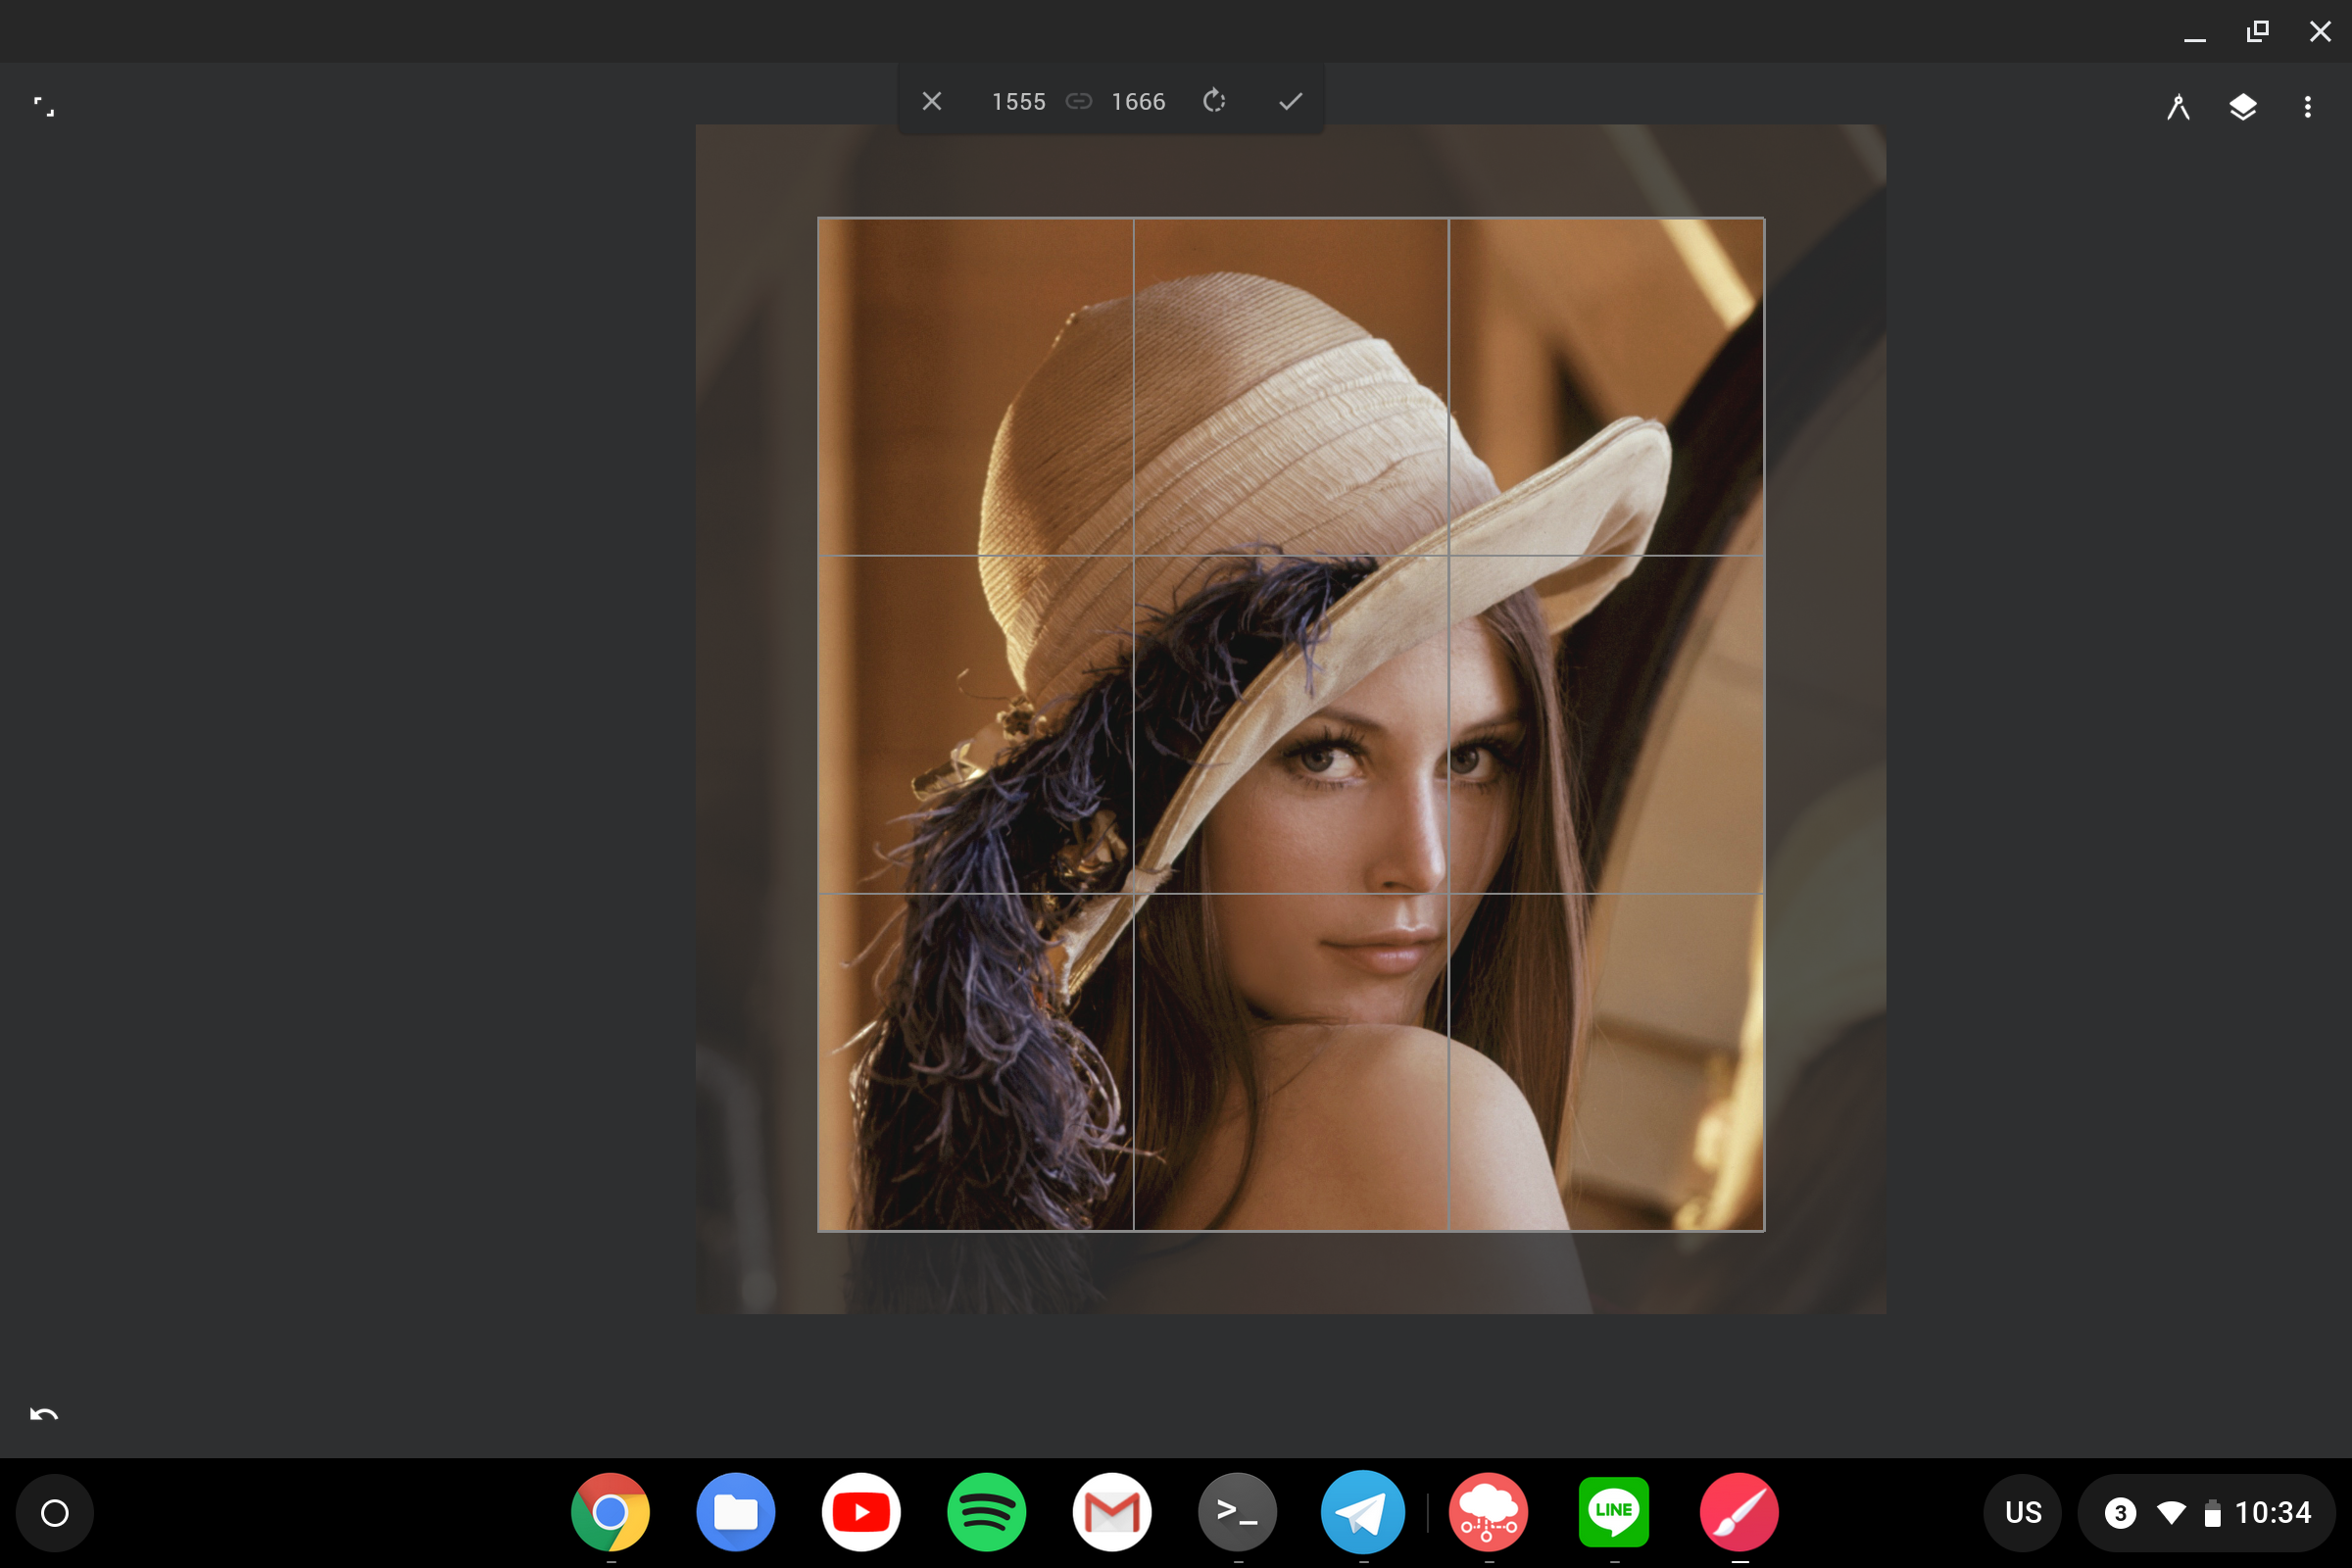Open Gmail from the shelf
This screenshot has height=1568, width=2352.
point(1112,1512)
